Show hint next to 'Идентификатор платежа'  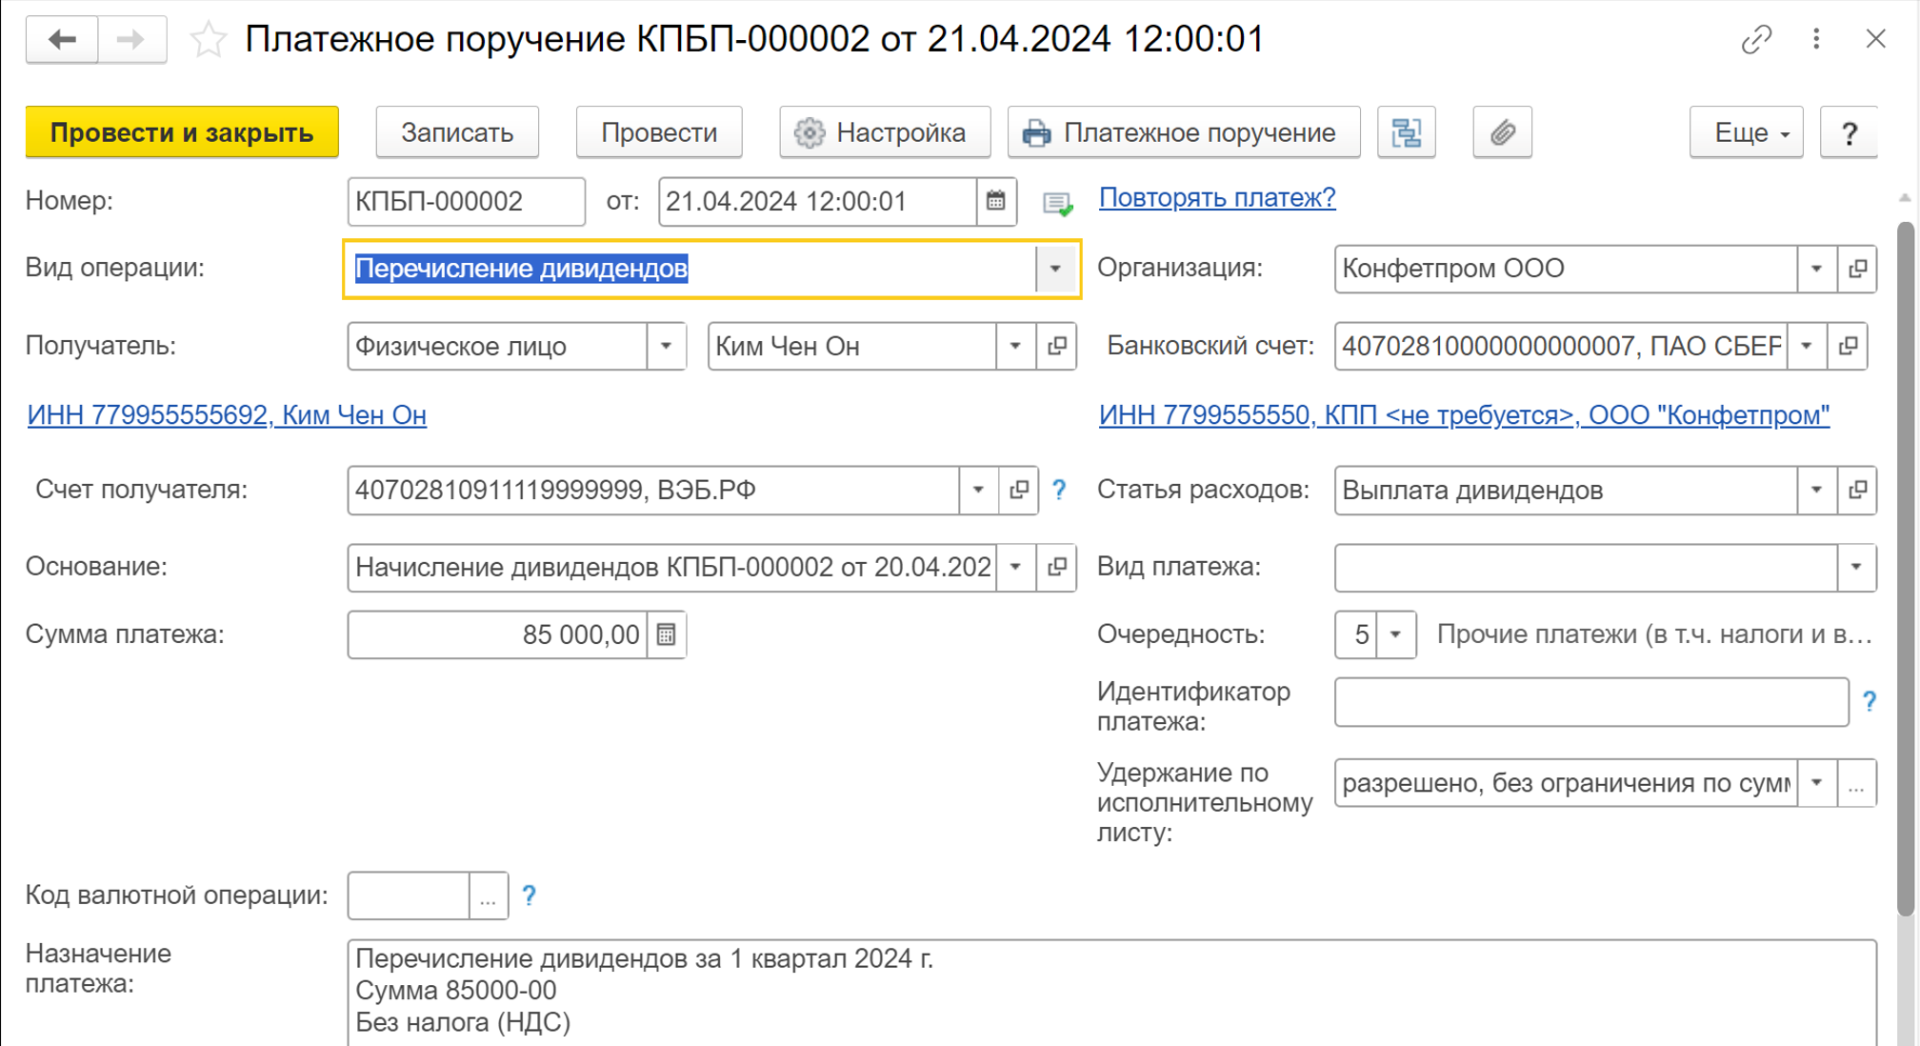(1869, 702)
